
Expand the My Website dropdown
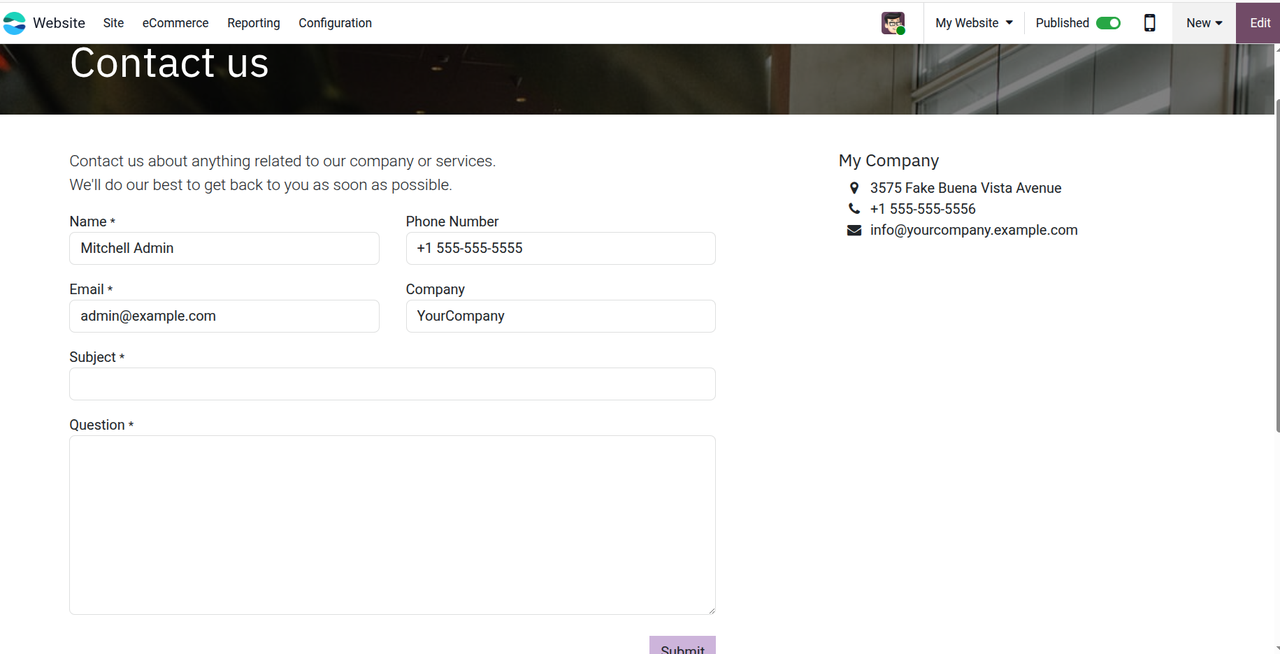[973, 23]
